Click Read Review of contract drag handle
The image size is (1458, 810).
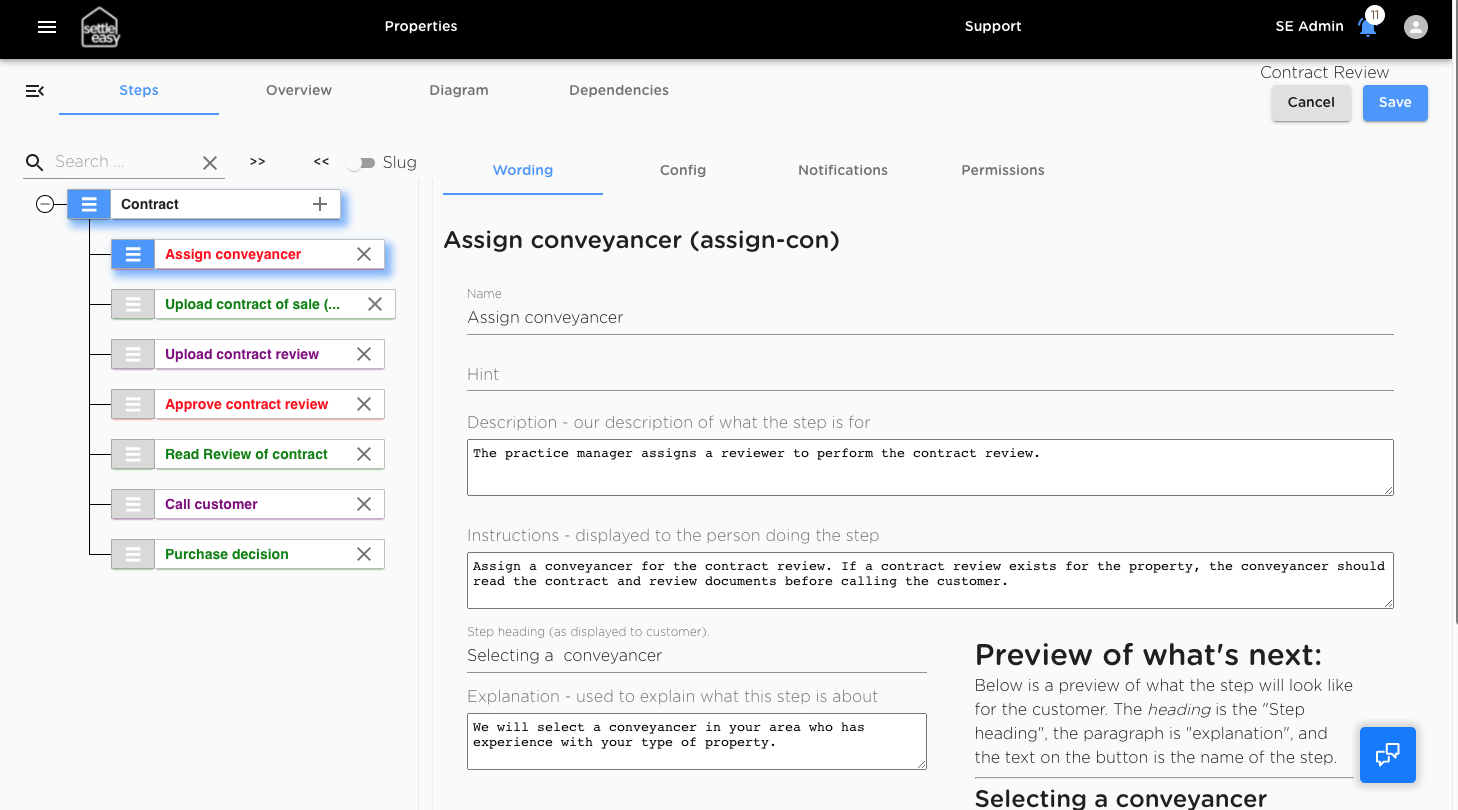133,454
